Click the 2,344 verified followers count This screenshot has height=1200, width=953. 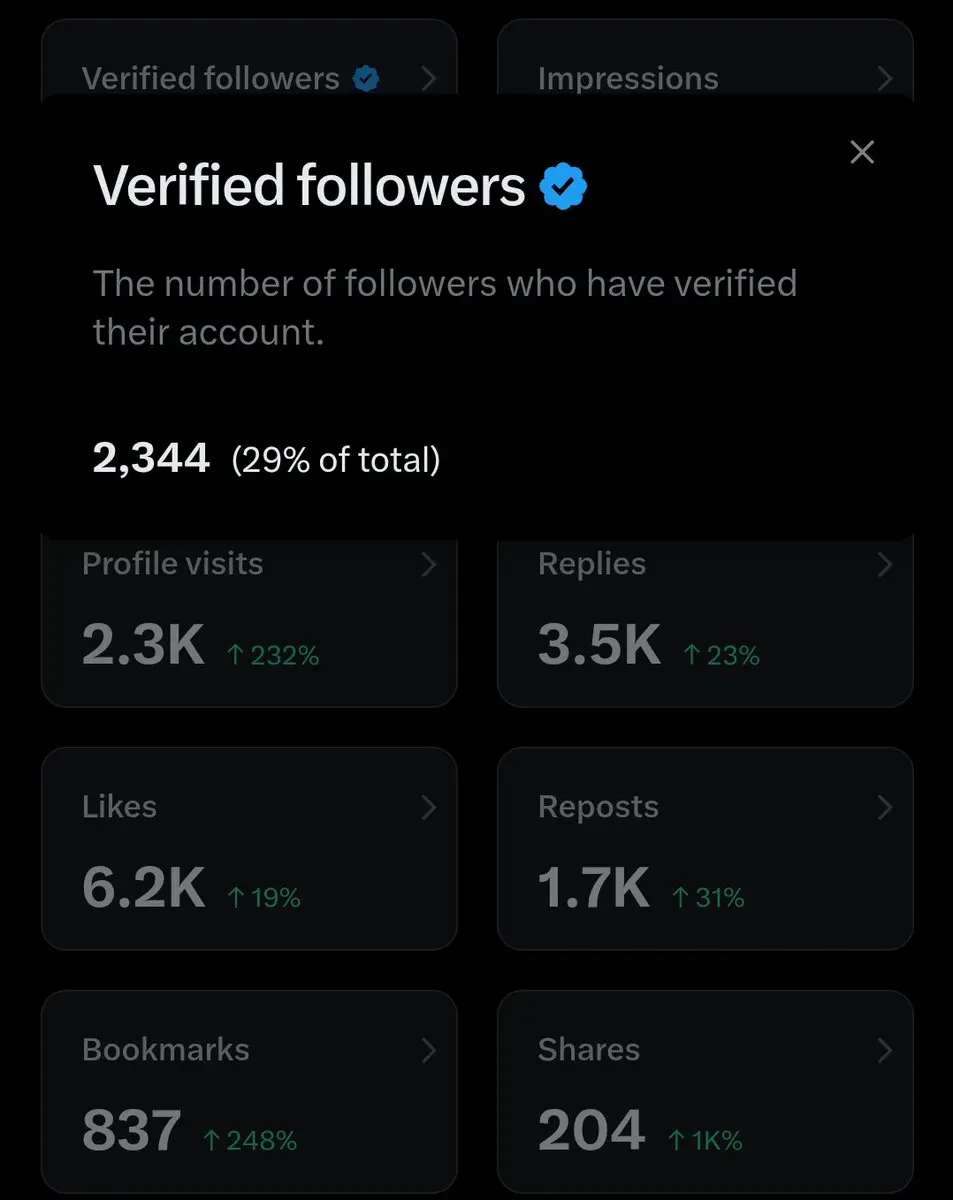(x=151, y=459)
